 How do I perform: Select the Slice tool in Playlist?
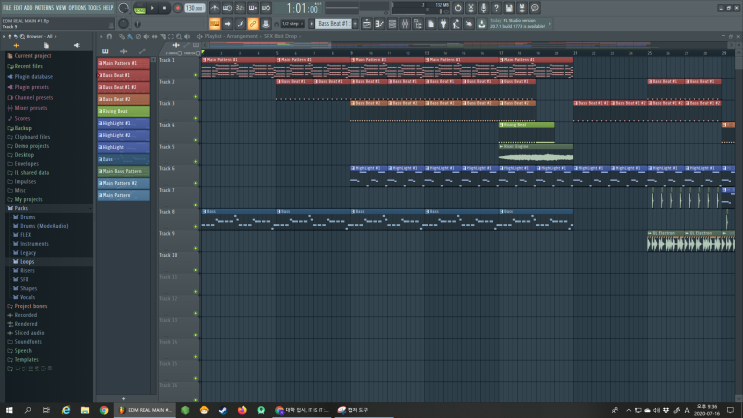click(x=163, y=36)
